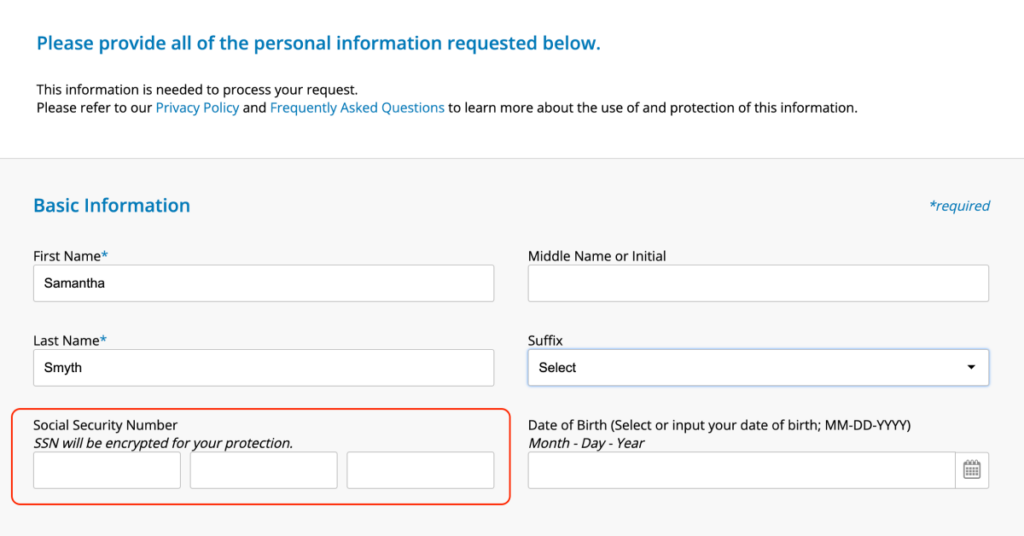The width and height of the screenshot is (1024, 536).
Task: Click the last Social Security Number box
Action: [x=420, y=470]
